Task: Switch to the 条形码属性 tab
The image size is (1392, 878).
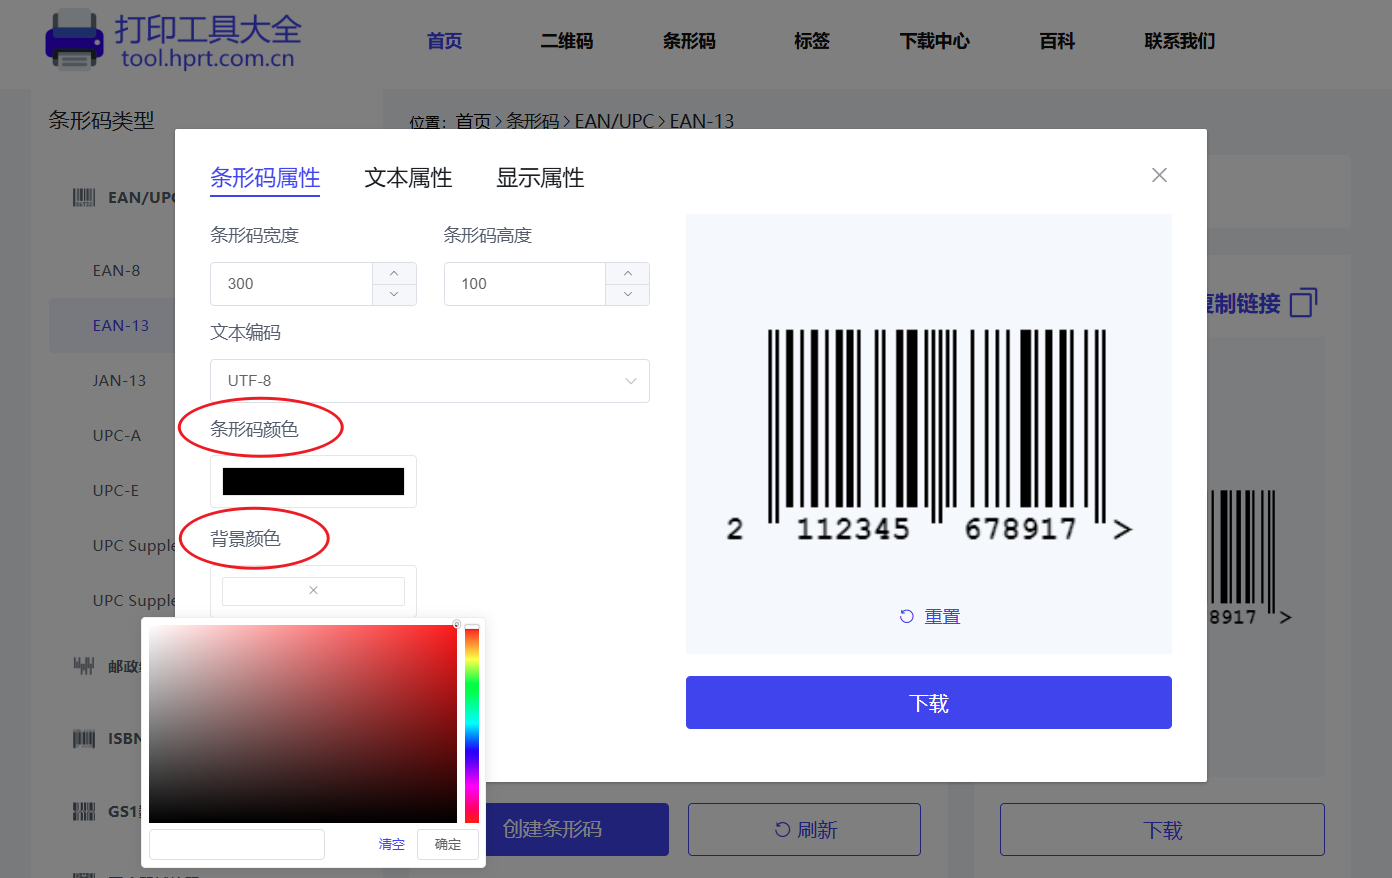Action: pyautogui.click(x=265, y=178)
